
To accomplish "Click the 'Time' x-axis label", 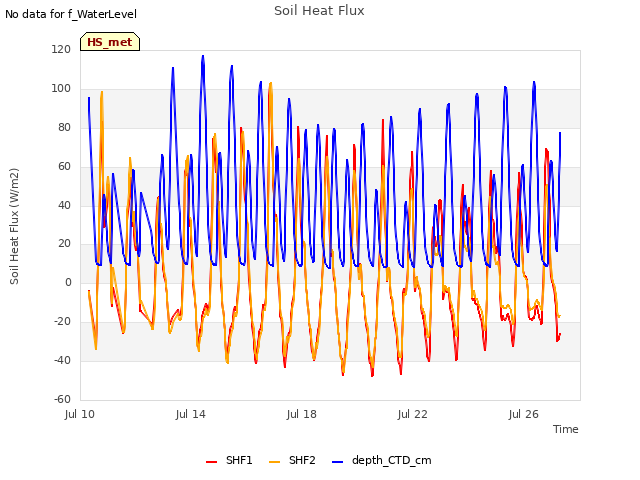I will pyautogui.click(x=565, y=429).
